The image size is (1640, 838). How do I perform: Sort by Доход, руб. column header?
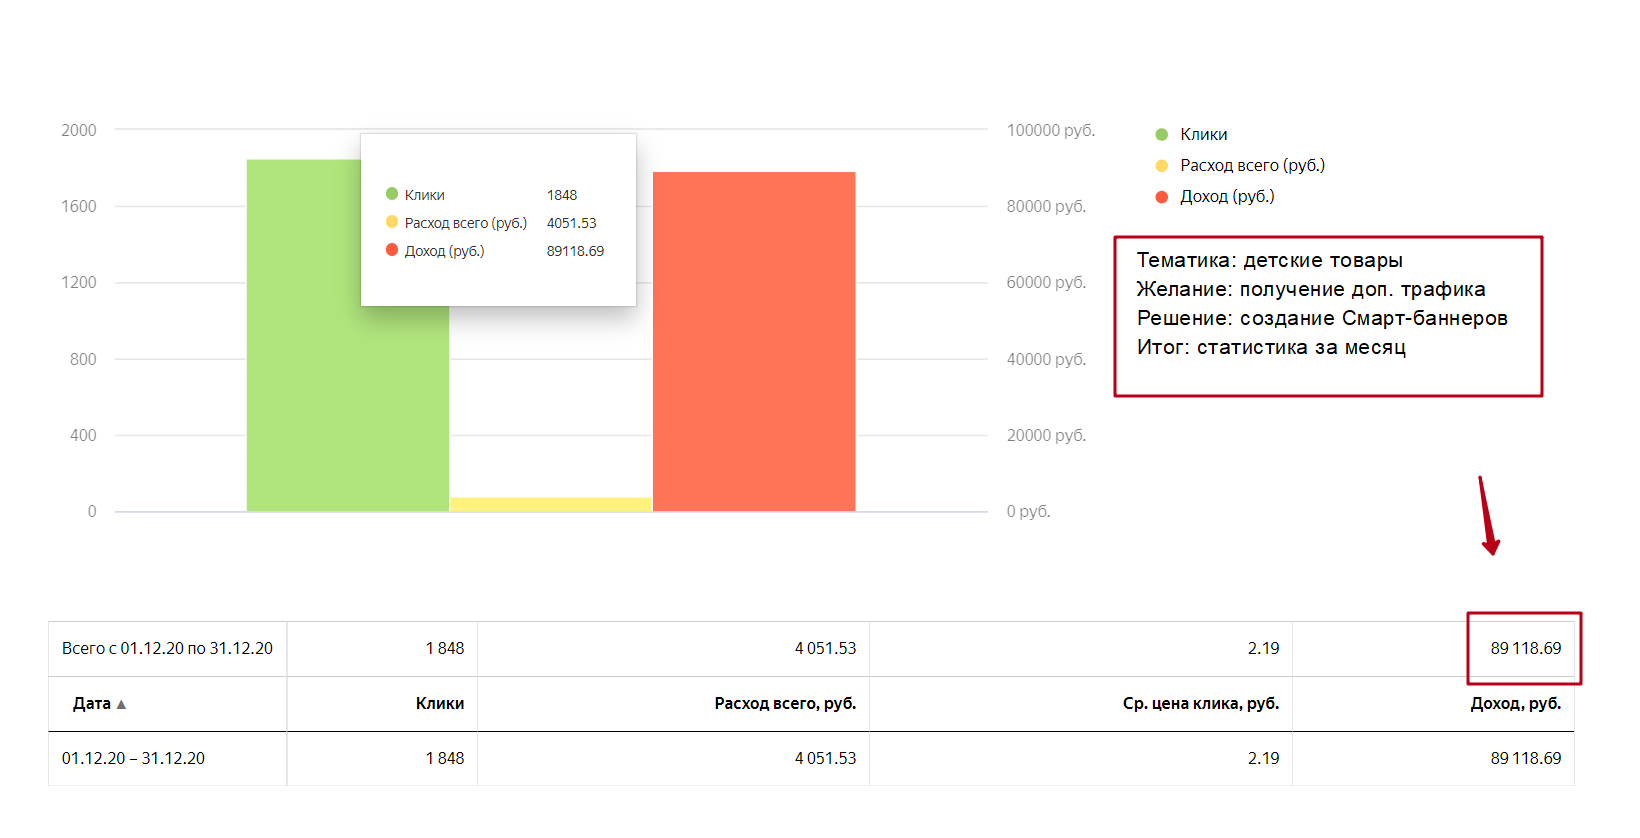pos(1515,703)
